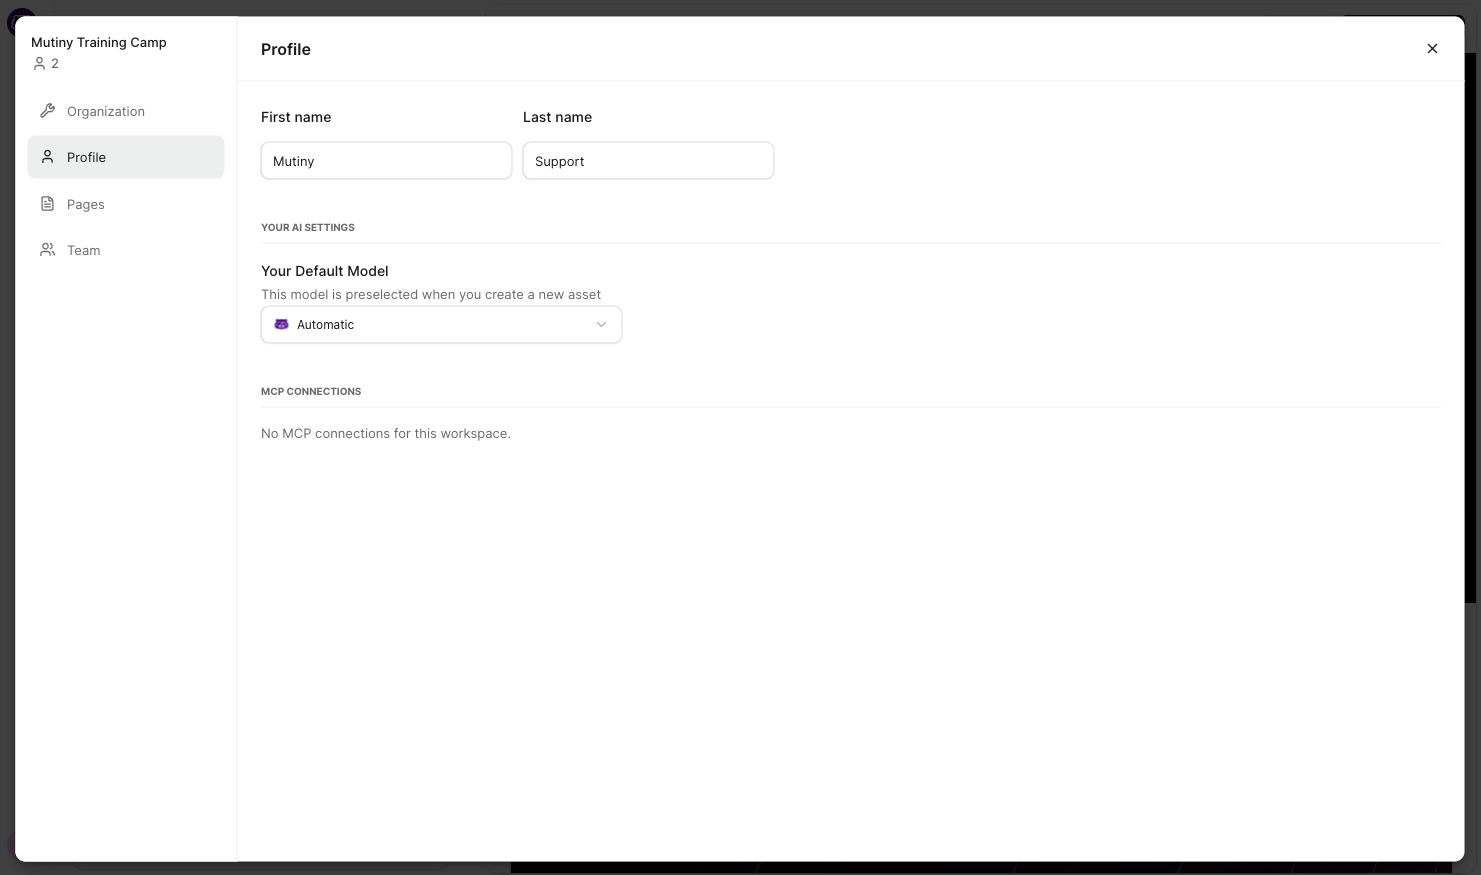Open the Your Default Model dropdown
The height and width of the screenshot is (875, 1481).
pyautogui.click(x=441, y=325)
